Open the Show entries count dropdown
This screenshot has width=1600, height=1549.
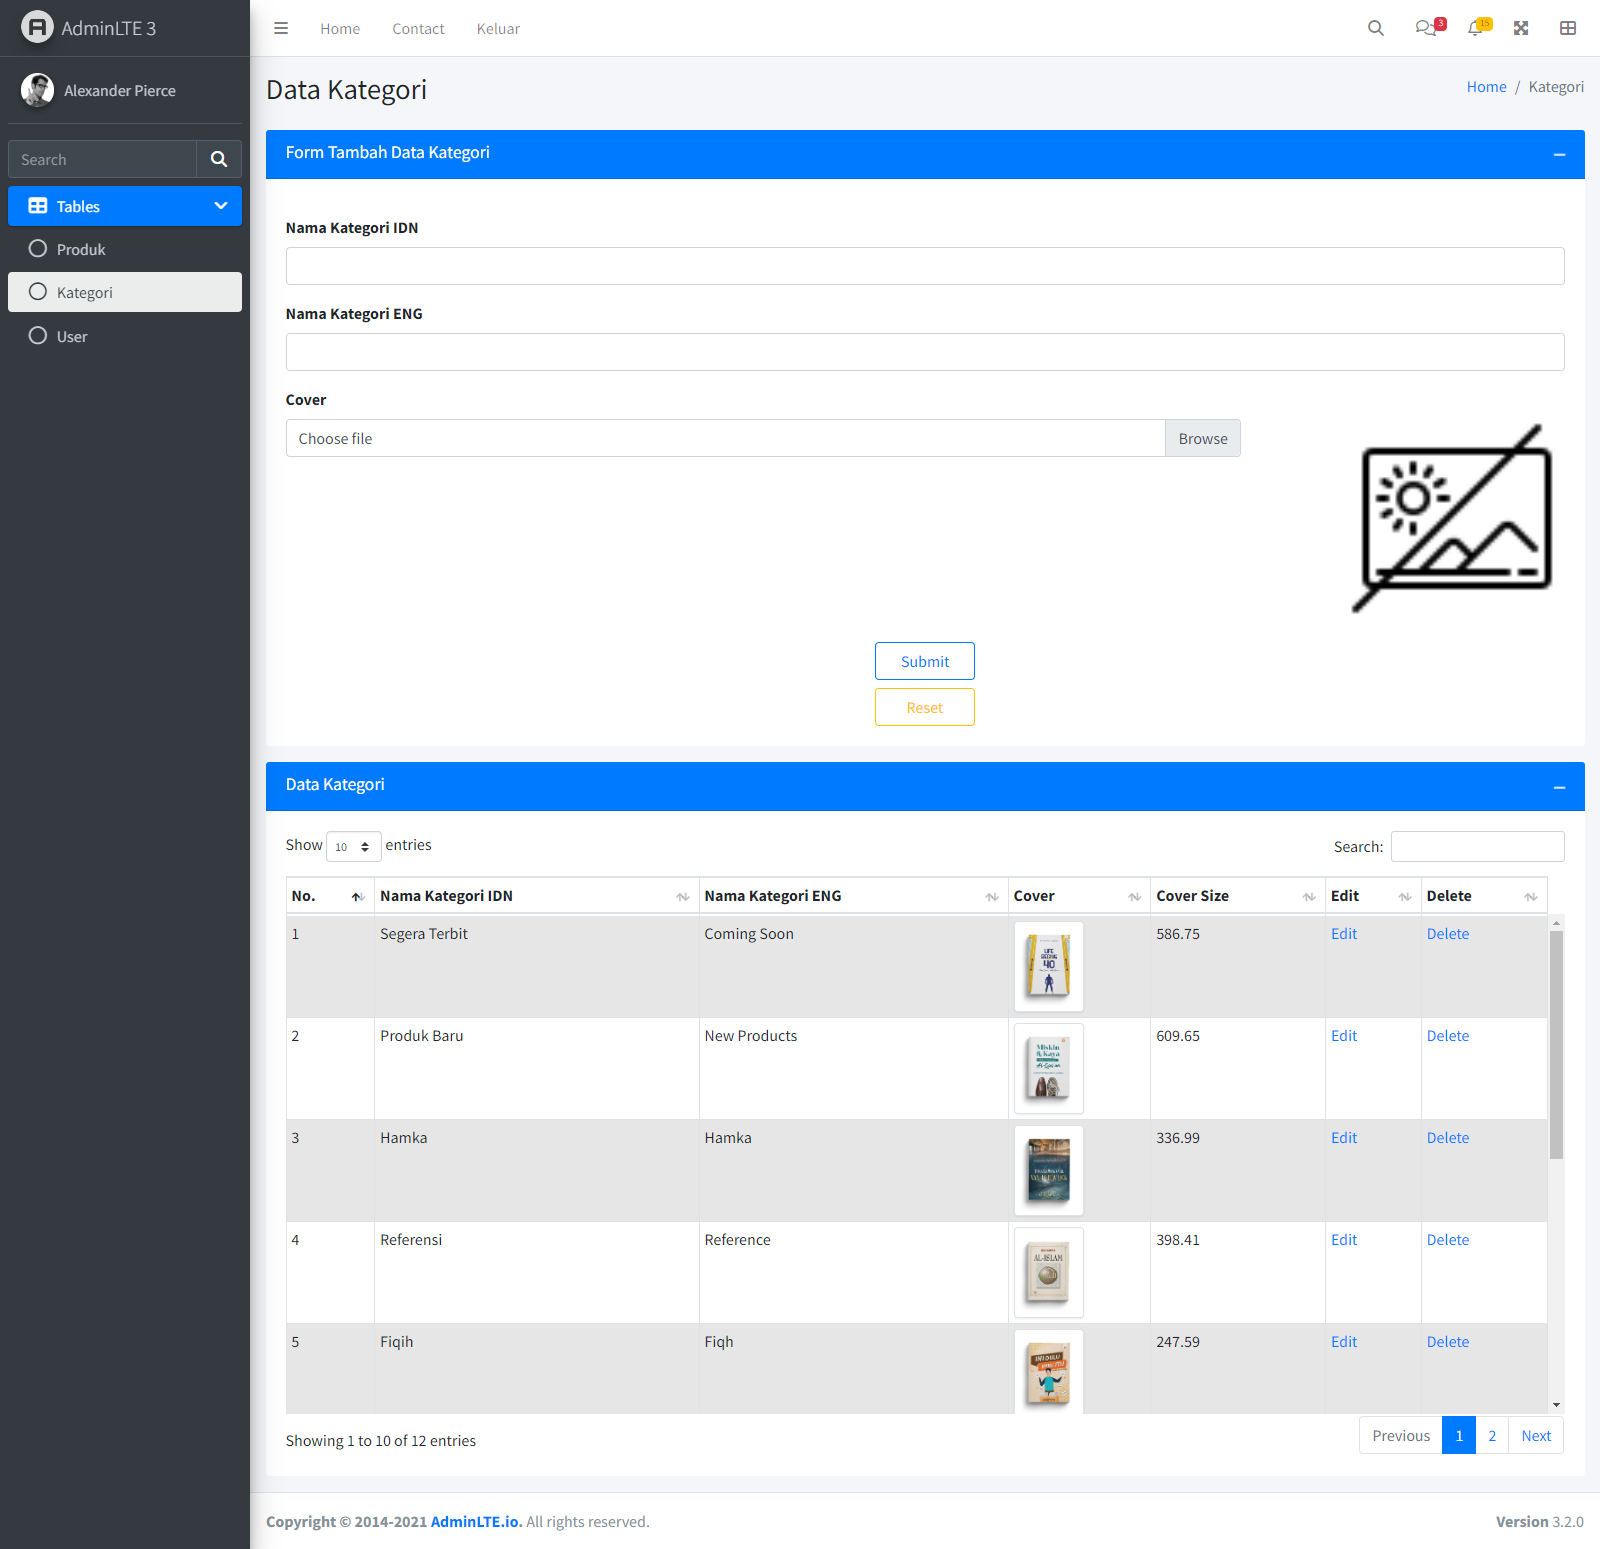[353, 847]
